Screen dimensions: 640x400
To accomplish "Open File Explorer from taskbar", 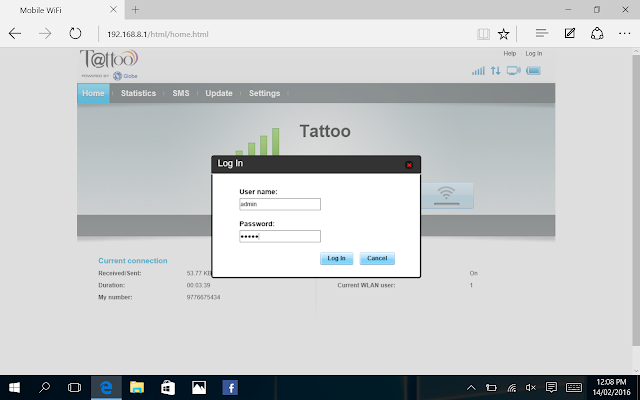I will click(137, 387).
